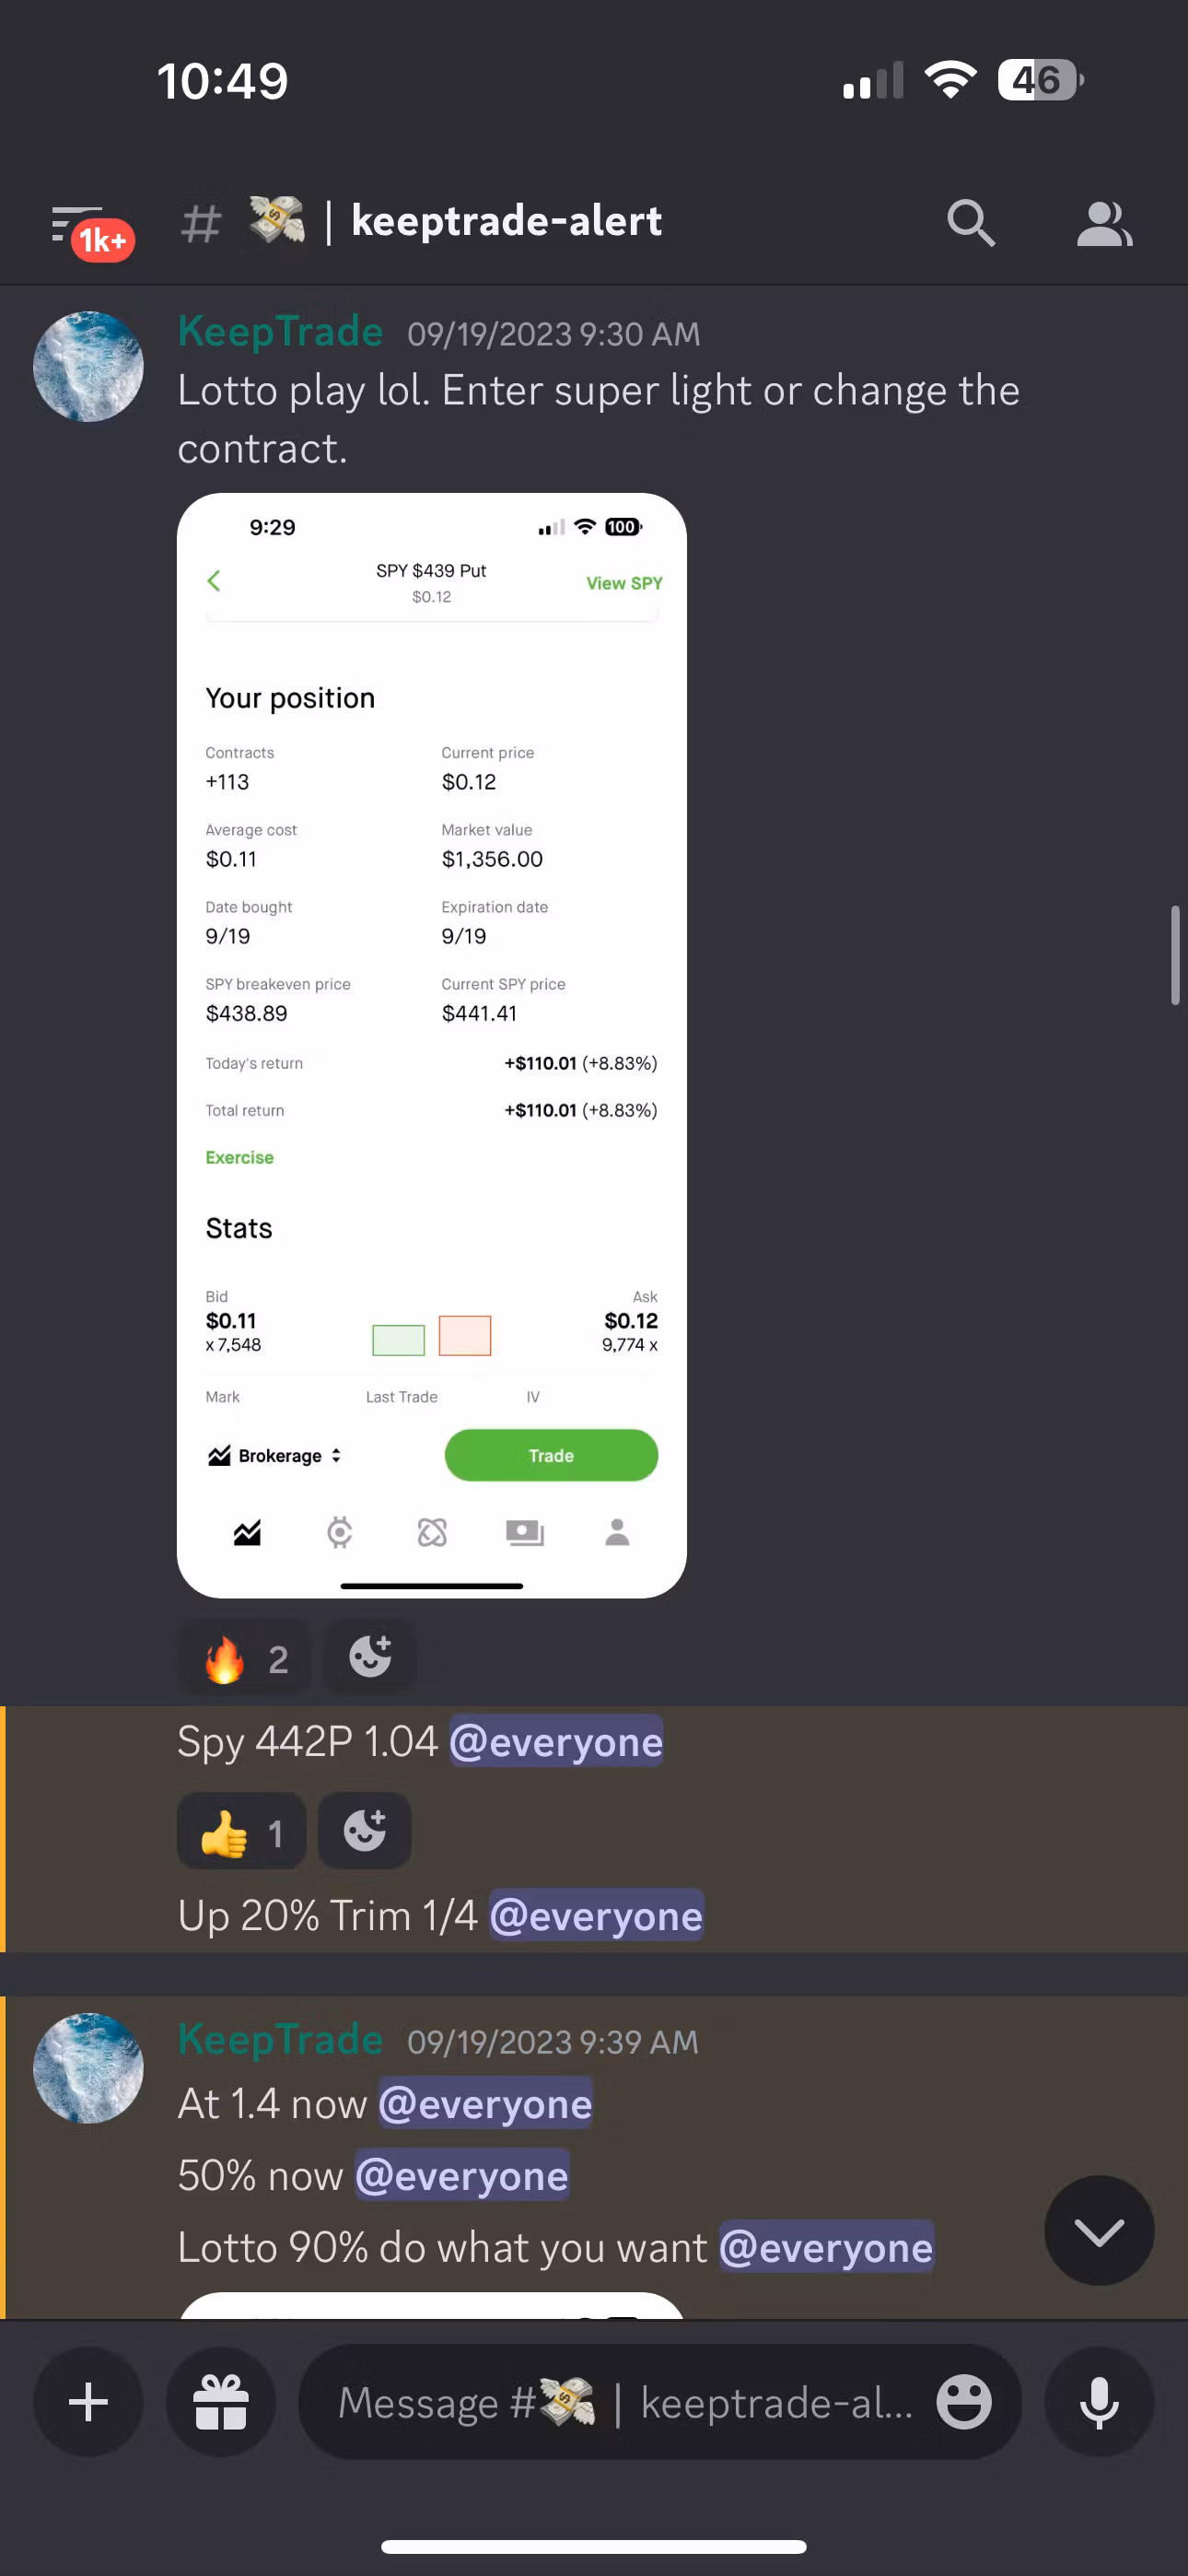The width and height of the screenshot is (1188, 2576).
Task: Open the emoji picker smiley
Action: 963,2401
